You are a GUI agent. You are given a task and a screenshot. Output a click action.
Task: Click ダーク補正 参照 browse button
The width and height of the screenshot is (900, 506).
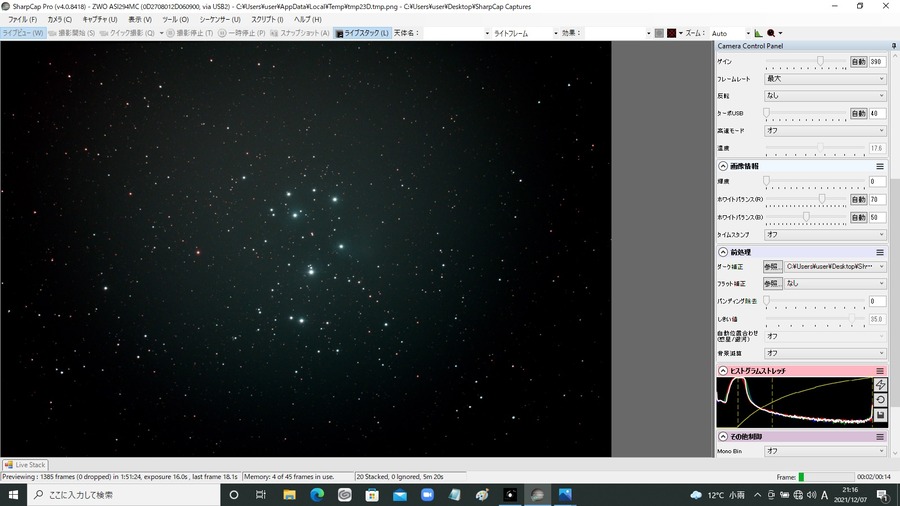[x=773, y=267]
